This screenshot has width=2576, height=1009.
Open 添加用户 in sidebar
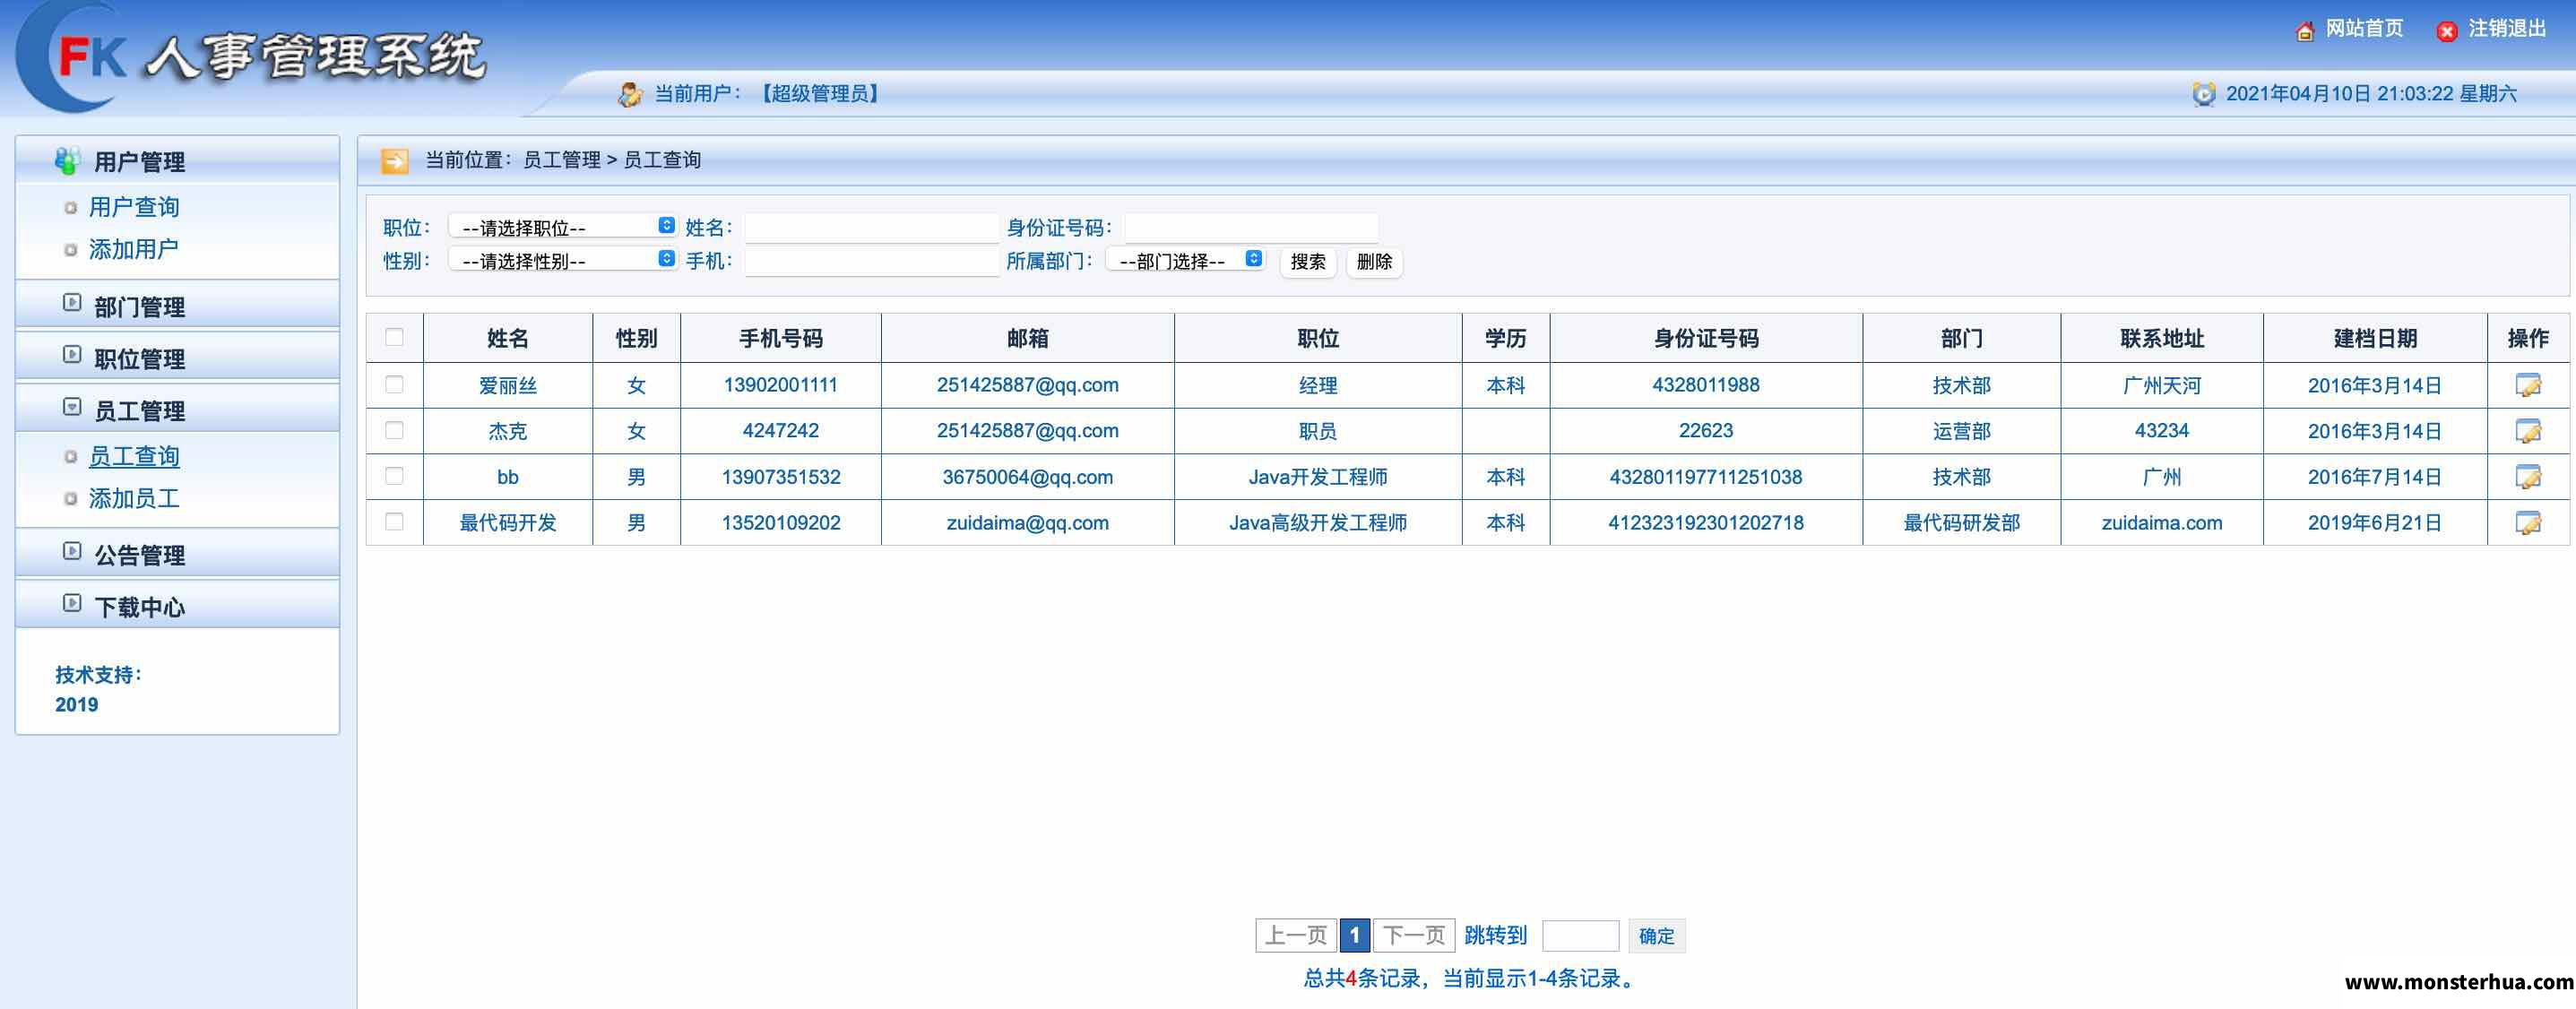134,249
